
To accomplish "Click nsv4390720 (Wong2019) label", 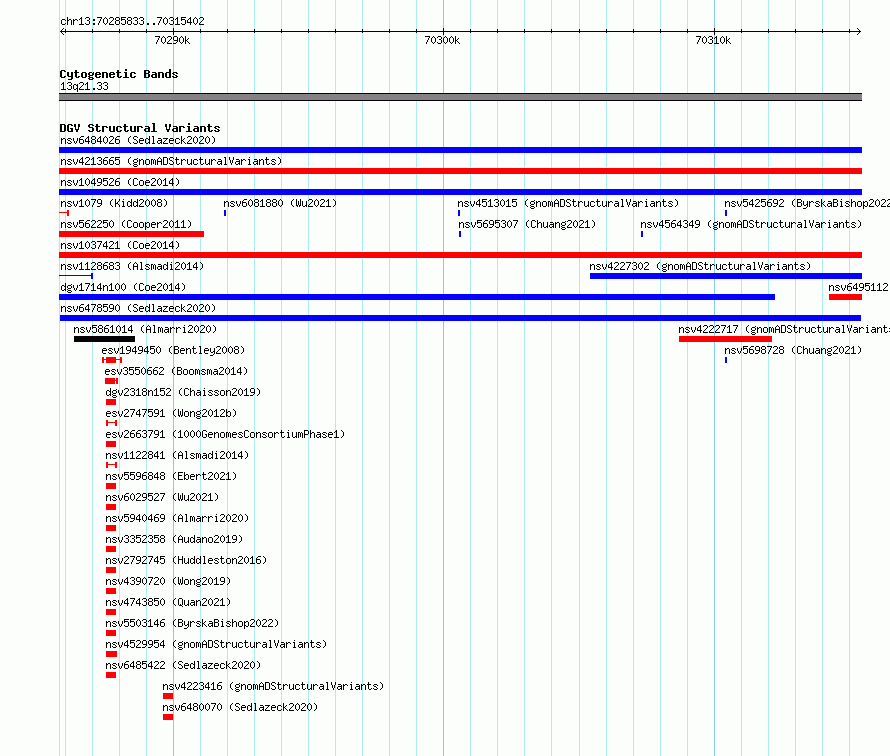I will 168,581.
